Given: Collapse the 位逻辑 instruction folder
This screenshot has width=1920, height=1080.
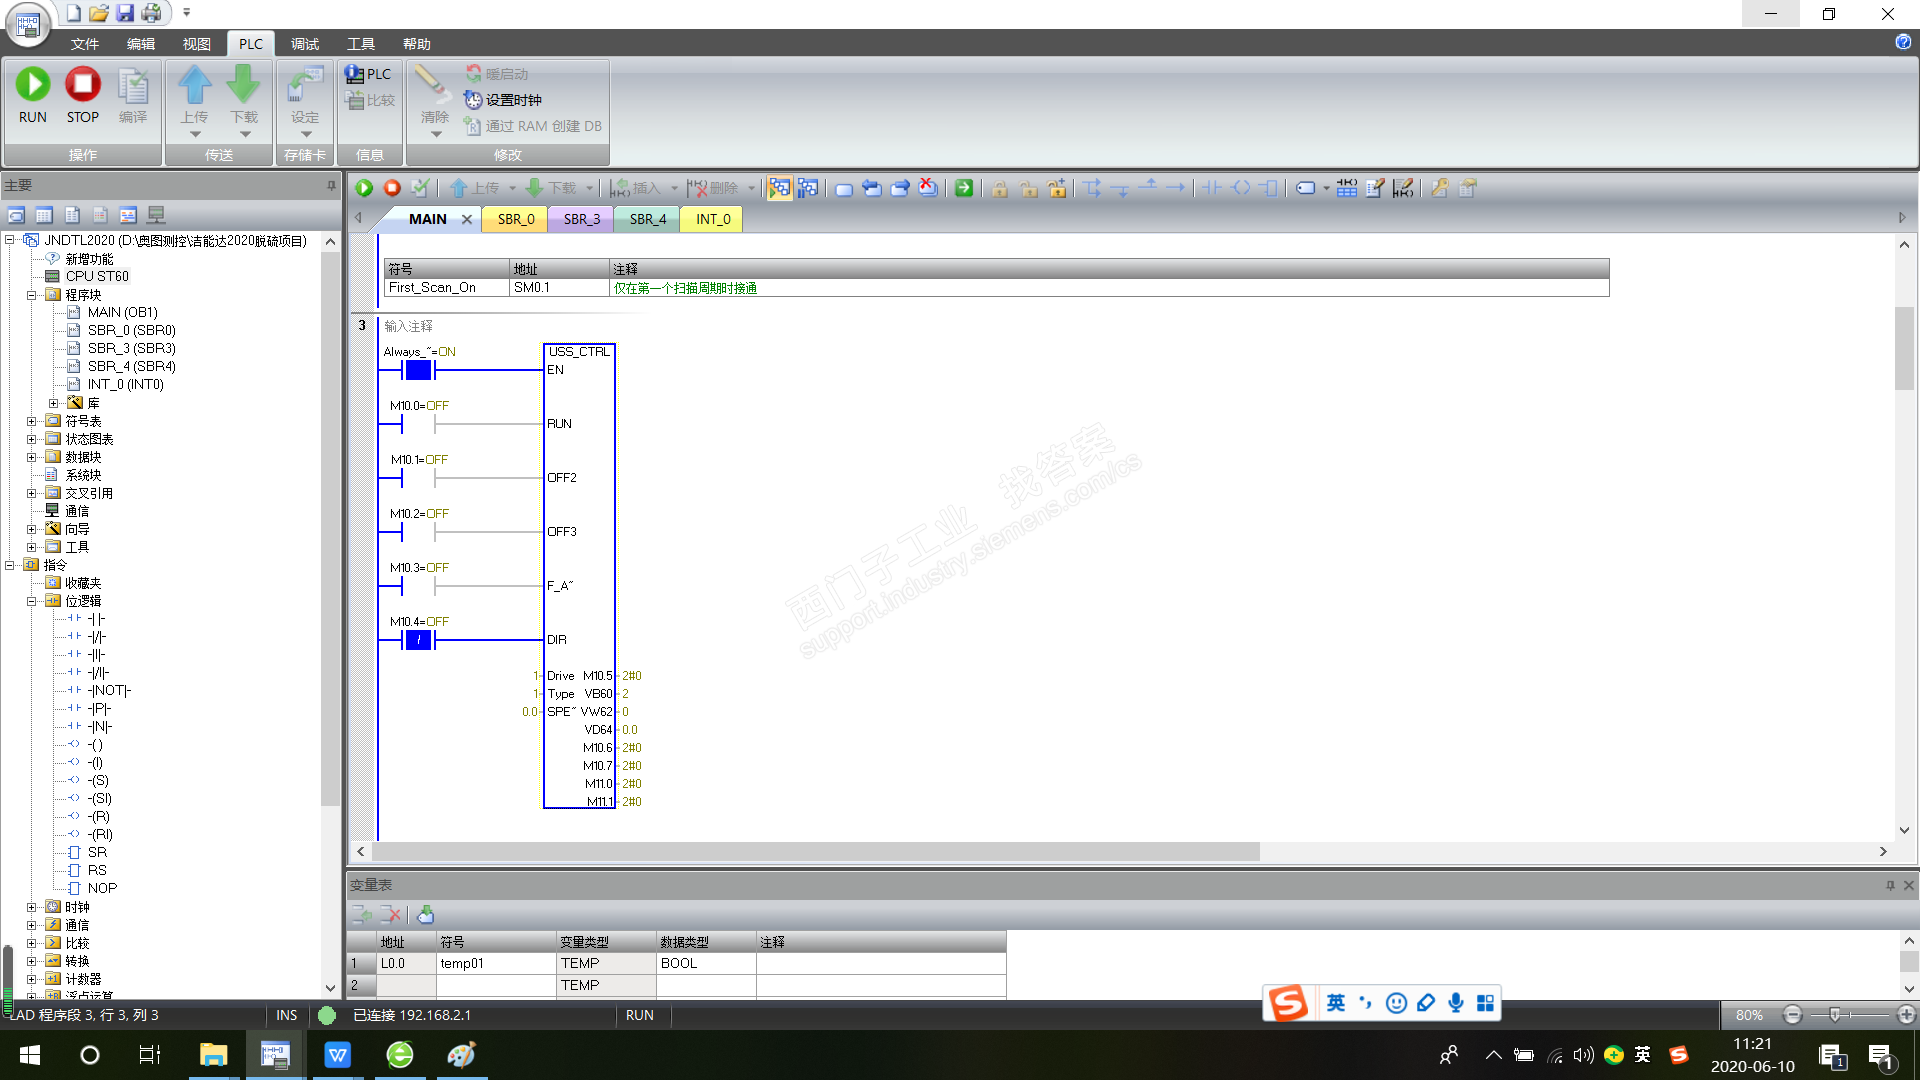Looking at the screenshot, I should tap(32, 601).
